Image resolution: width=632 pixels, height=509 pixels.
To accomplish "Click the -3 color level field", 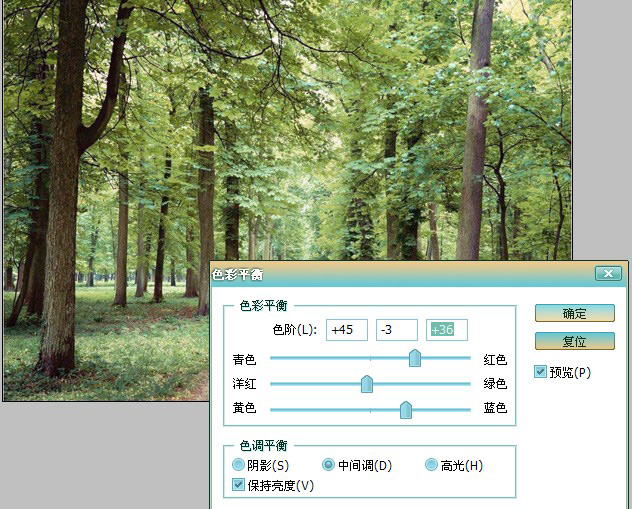I will tap(397, 330).
